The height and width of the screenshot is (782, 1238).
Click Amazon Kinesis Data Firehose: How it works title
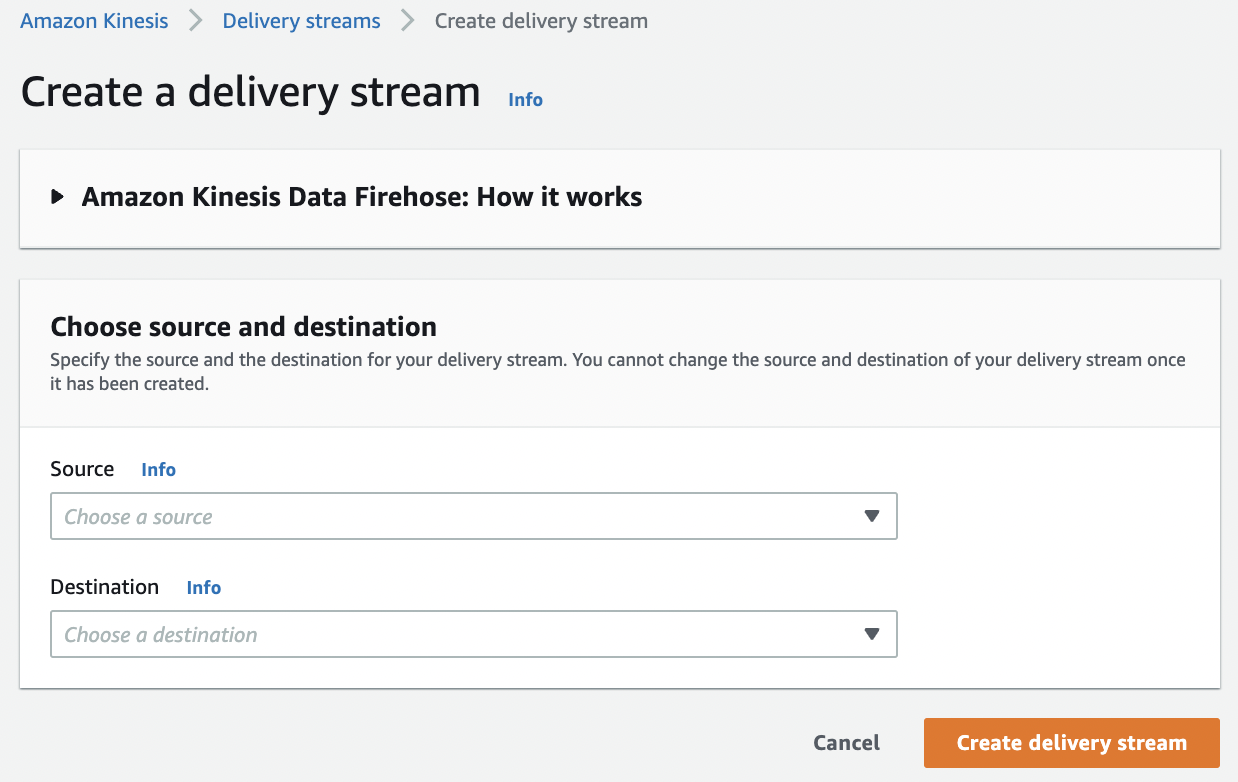(x=362, y=197)
